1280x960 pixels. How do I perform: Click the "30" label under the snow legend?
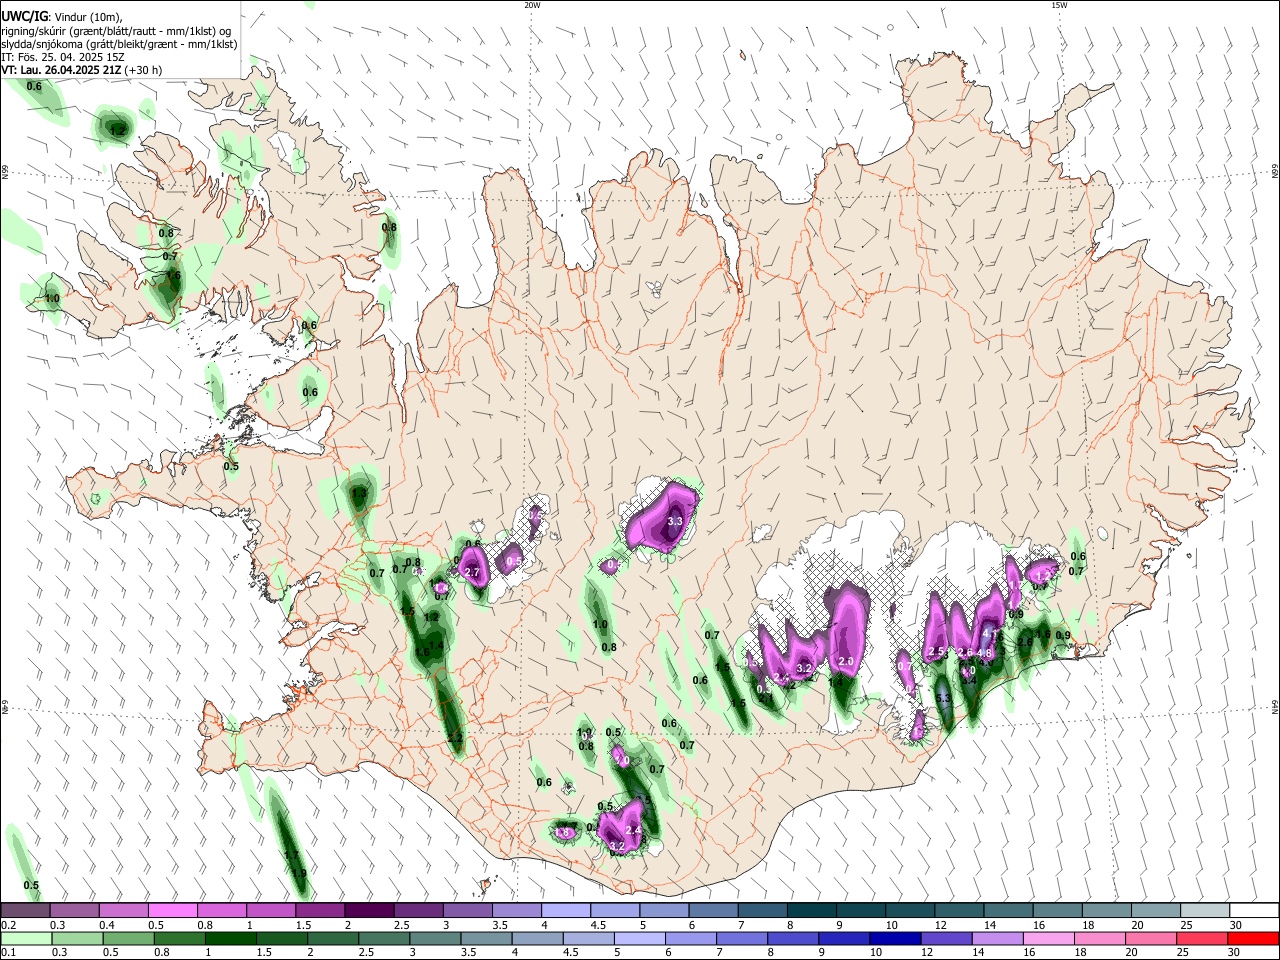(x=1235, y=926)
